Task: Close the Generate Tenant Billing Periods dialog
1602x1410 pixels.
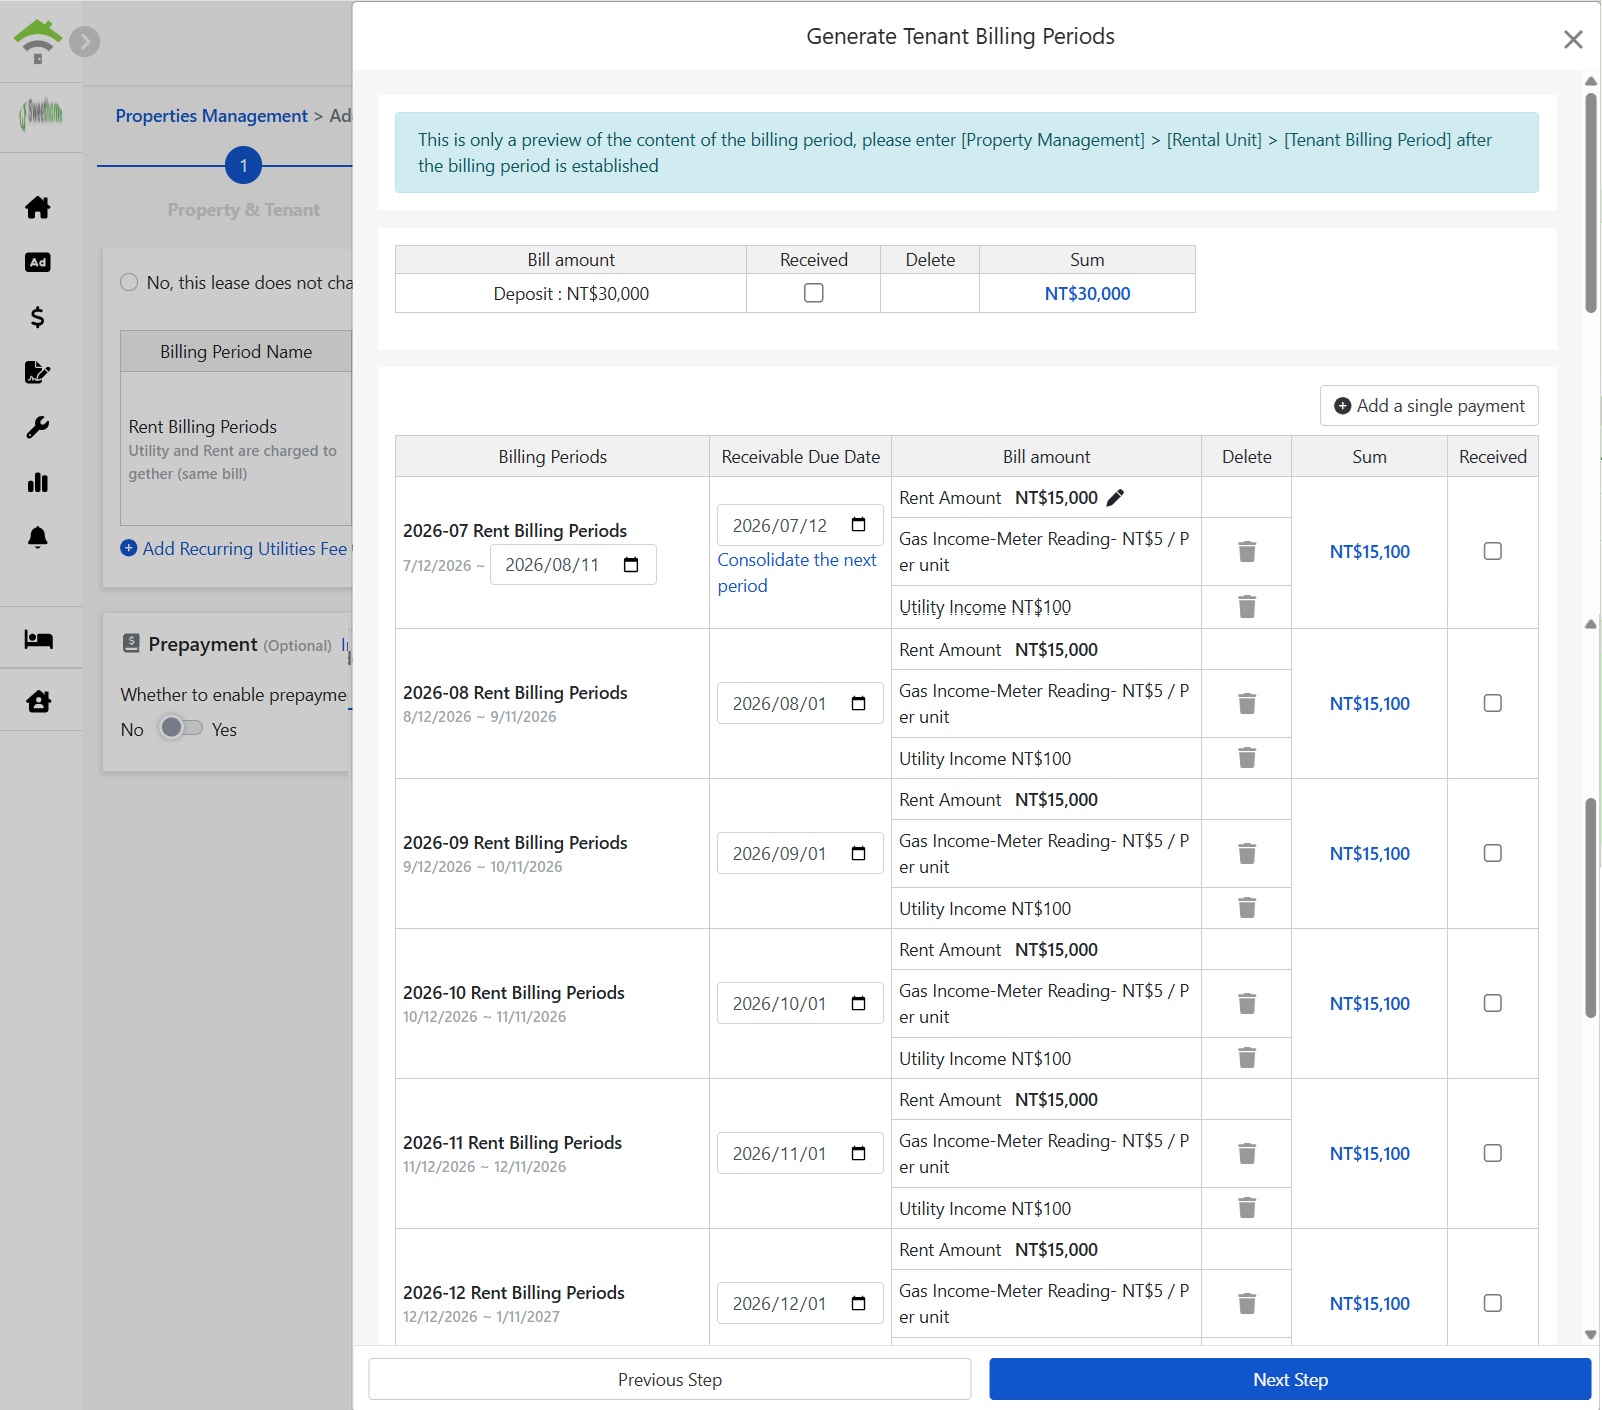Action: coord(1573,39)
